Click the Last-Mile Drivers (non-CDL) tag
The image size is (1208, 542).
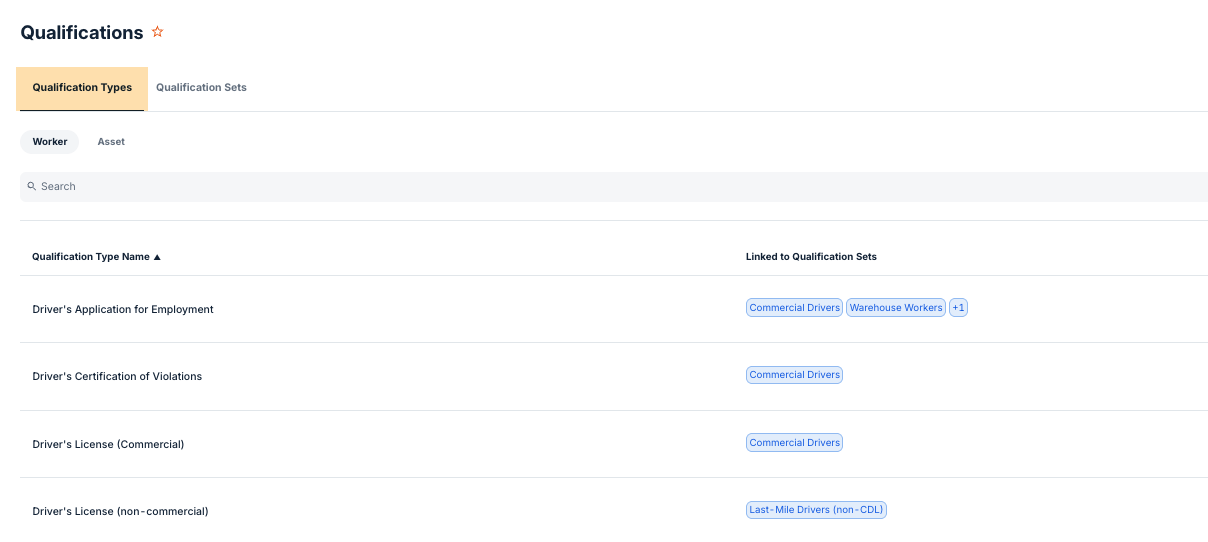[x=817, y=510]
